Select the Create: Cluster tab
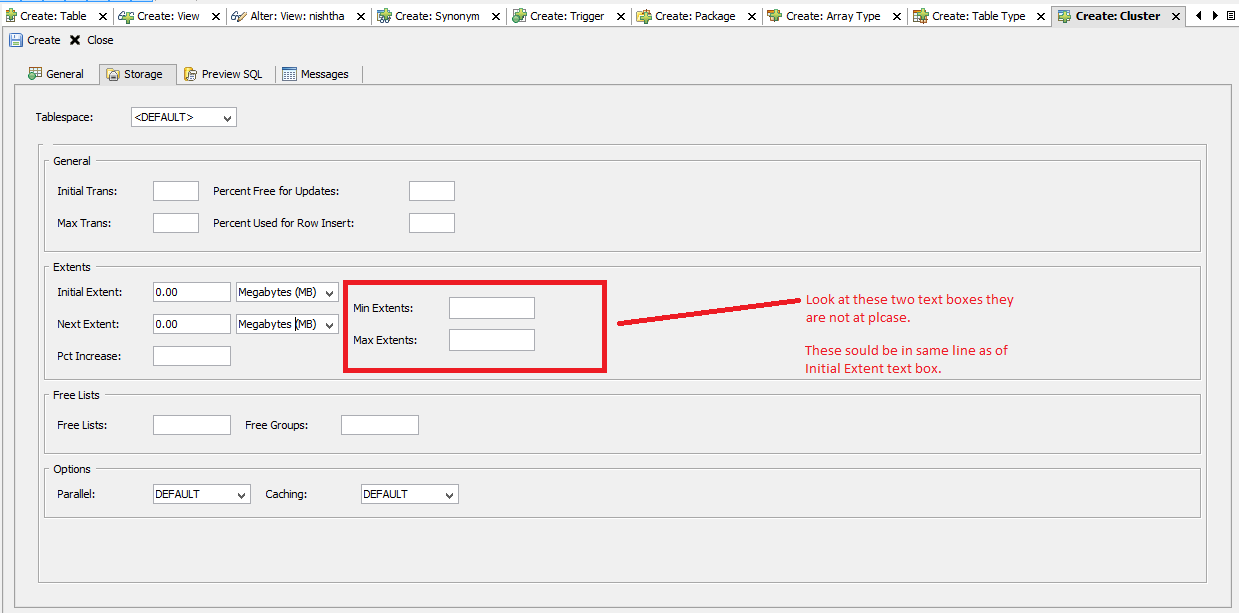Viewport: 1239px width, 613px height. [x=1117, y=16]
